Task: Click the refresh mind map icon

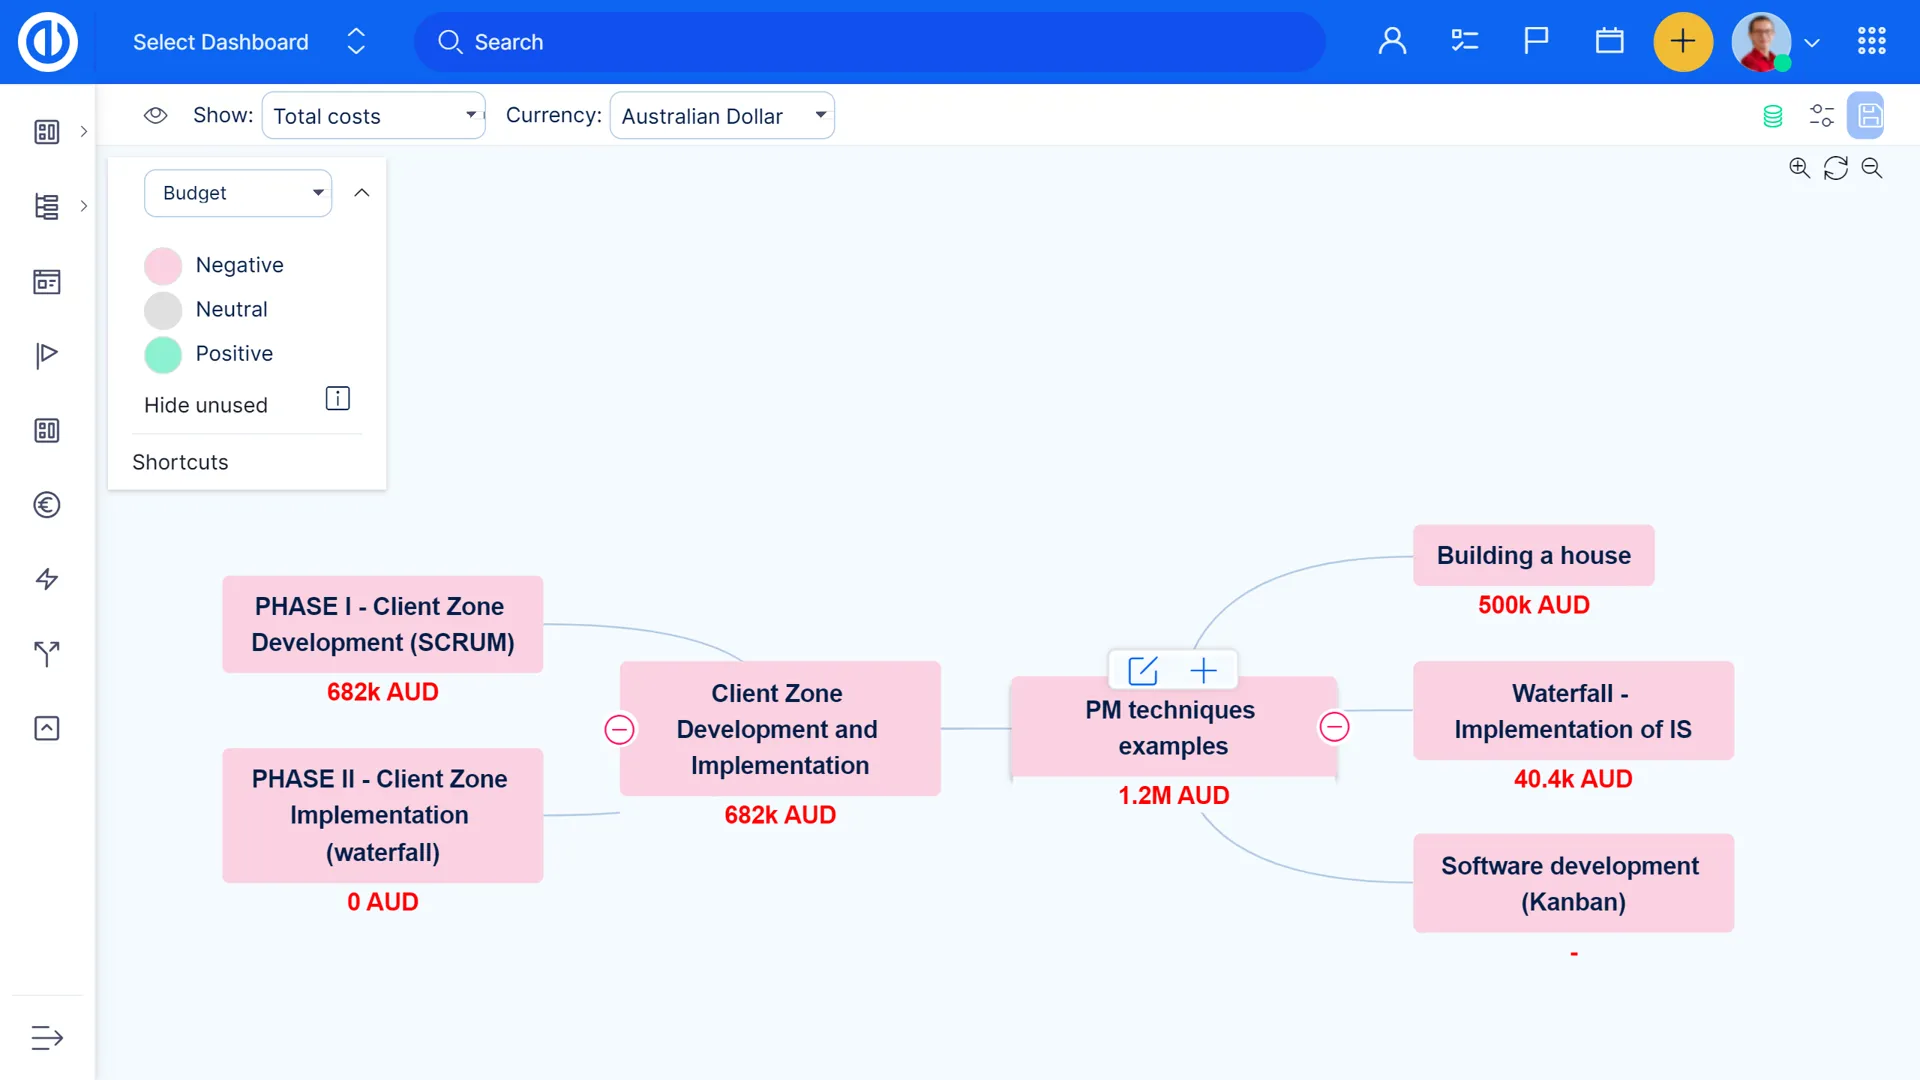Action: click(1836, 168)
